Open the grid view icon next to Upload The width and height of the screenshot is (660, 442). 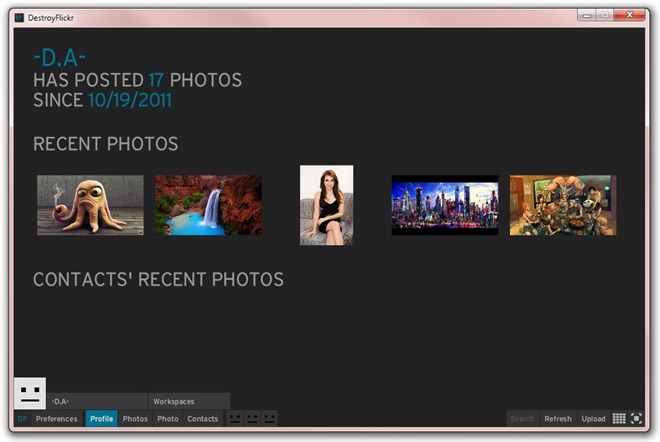[x=619, y=418]
